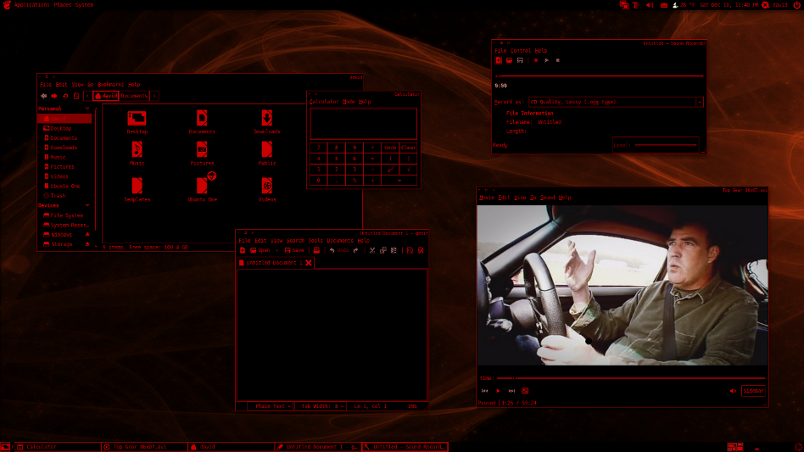Open the Applications menu in top panel
Image resolution: width=804 pixels, height=452 pixels.
31,5
